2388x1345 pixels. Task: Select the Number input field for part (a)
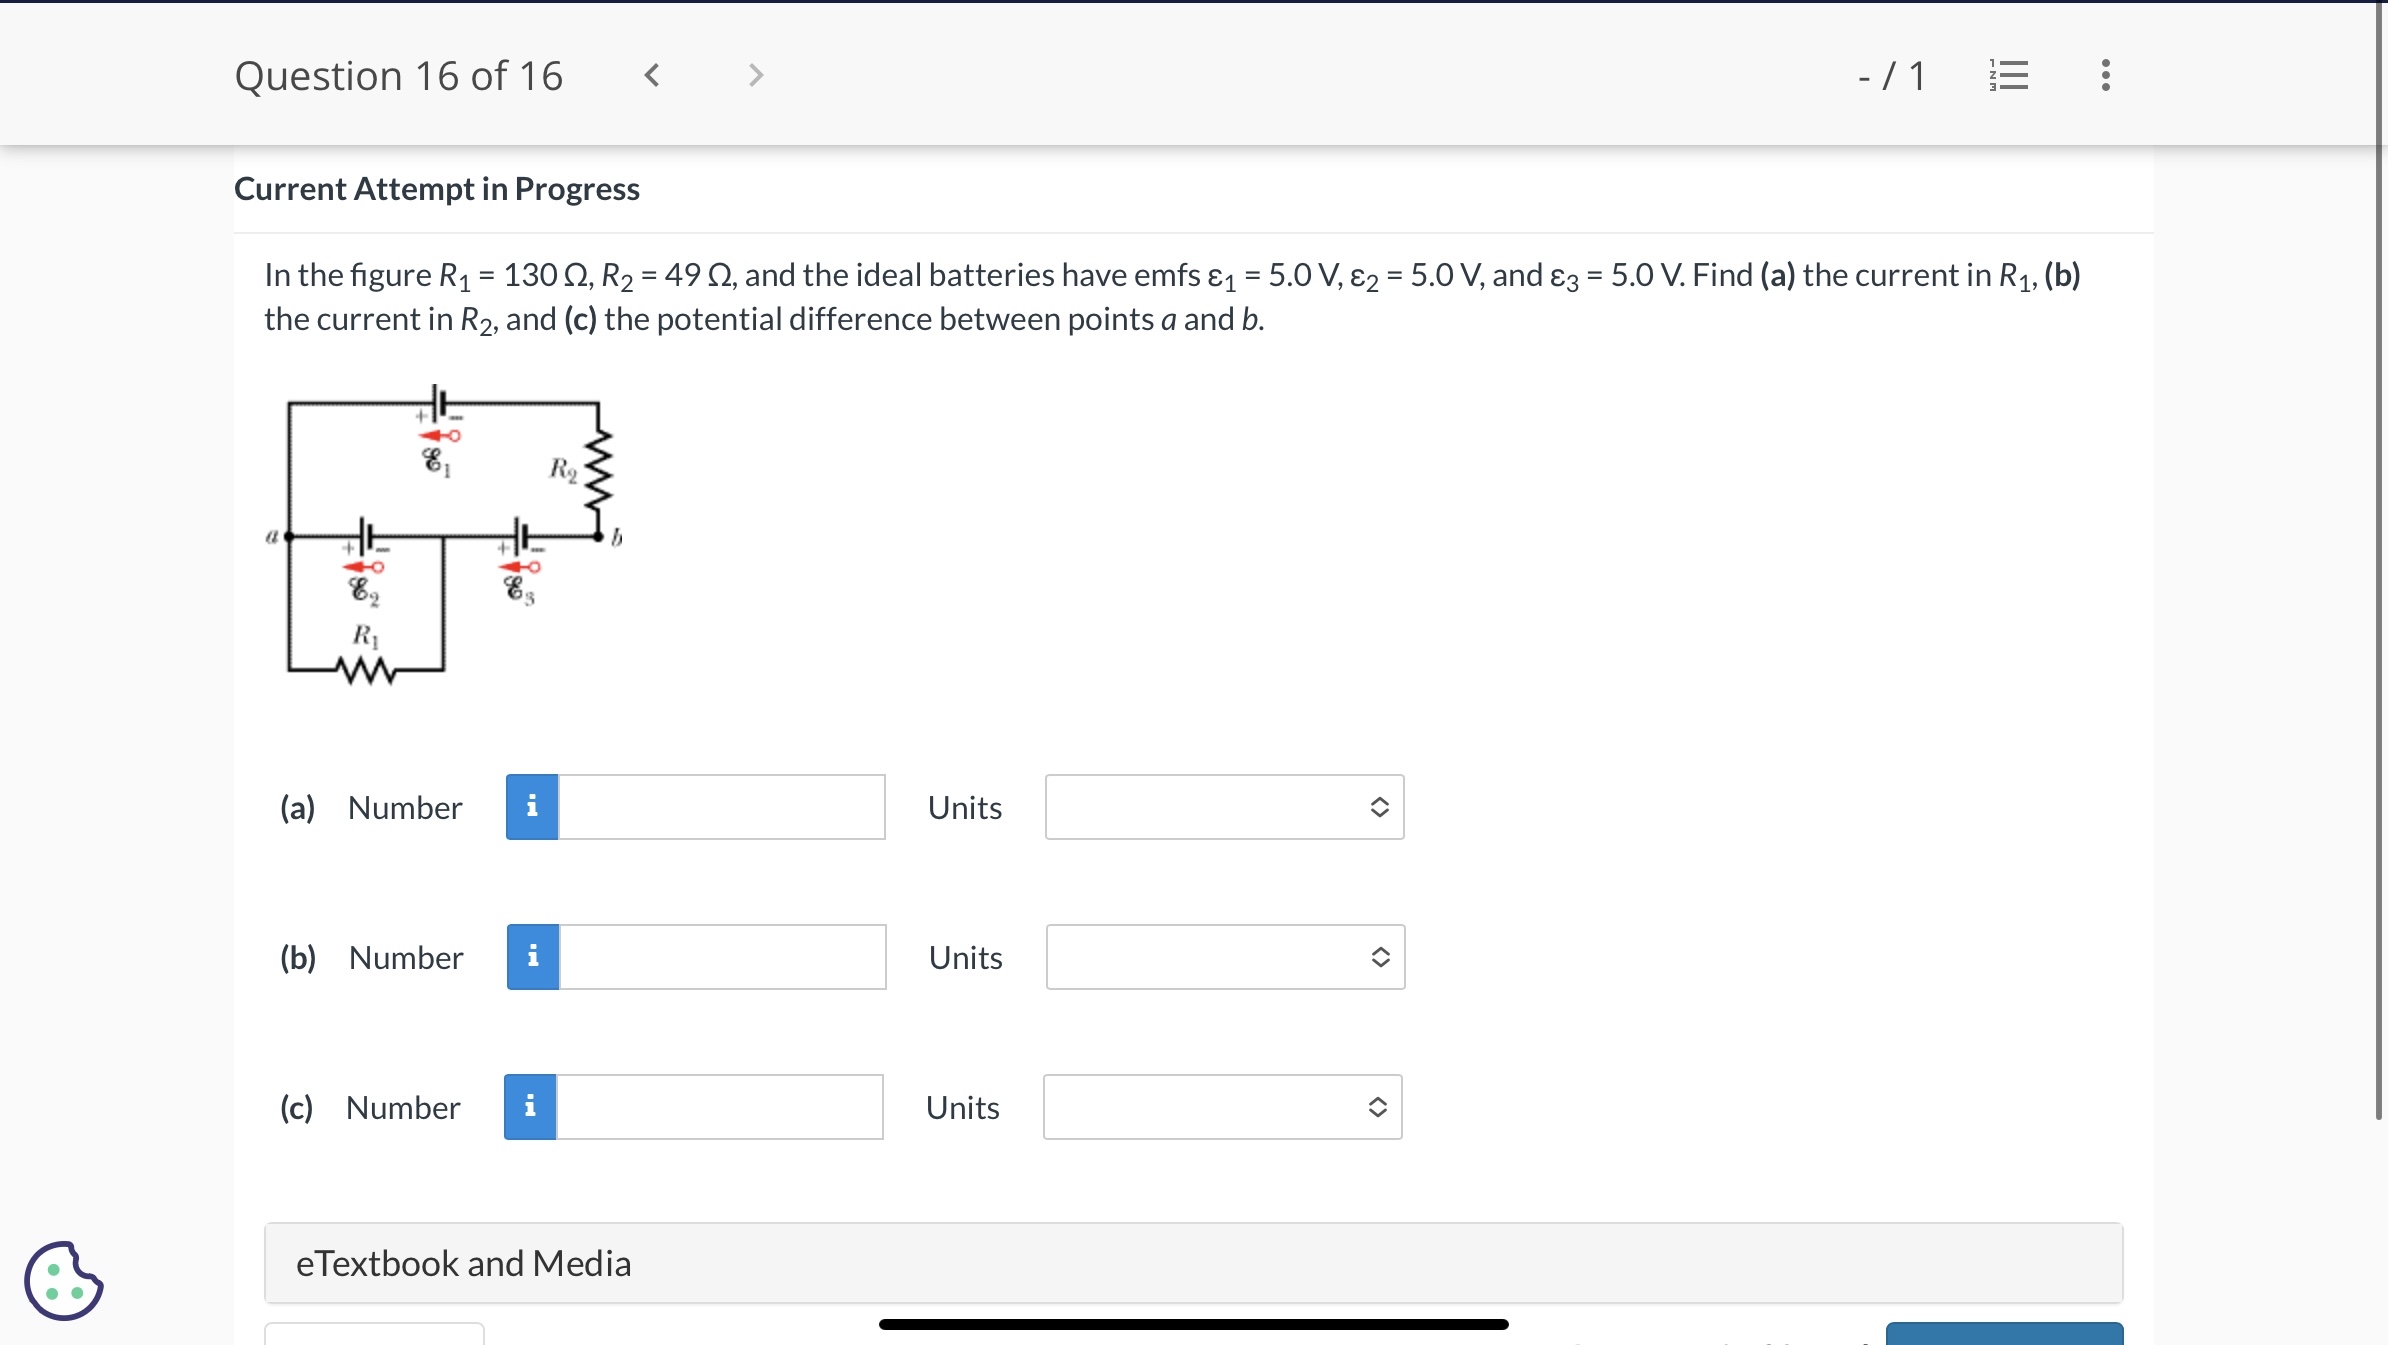click(720, 807)
